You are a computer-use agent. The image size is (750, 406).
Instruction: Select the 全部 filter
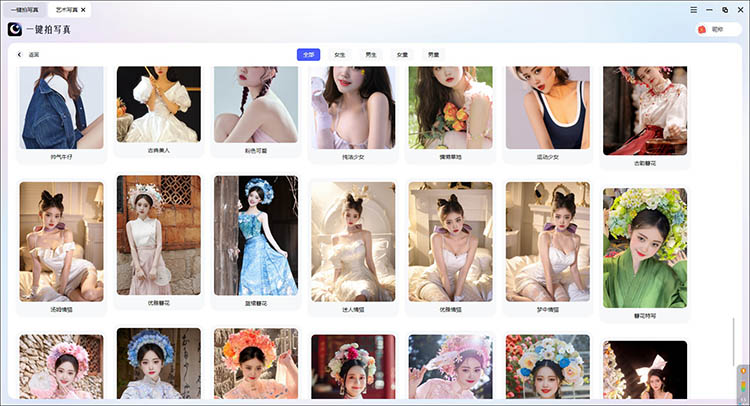click(x=309, y=55)
